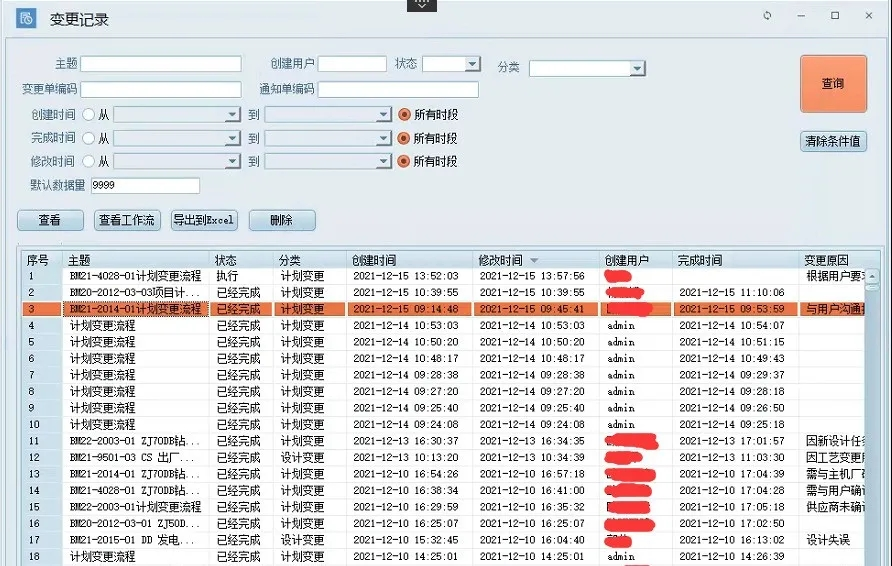Viewport: 892px width, 566px height.
Task: Click the refresh icon in title bar
Action: pos(767,16)
